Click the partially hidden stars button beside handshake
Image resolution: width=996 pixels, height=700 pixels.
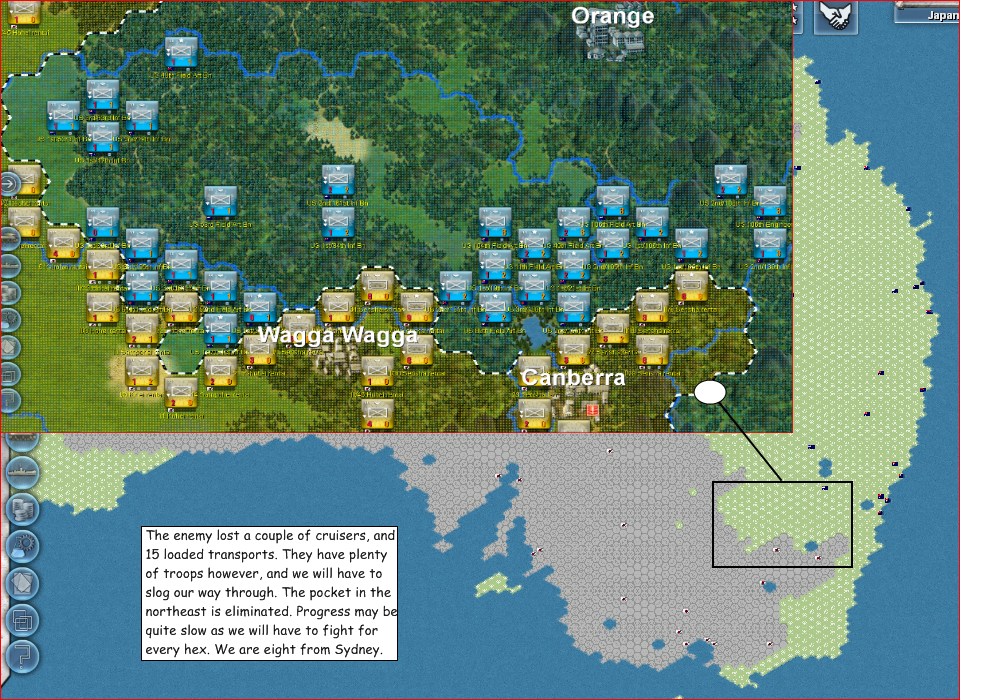click(x=798, y=17)
